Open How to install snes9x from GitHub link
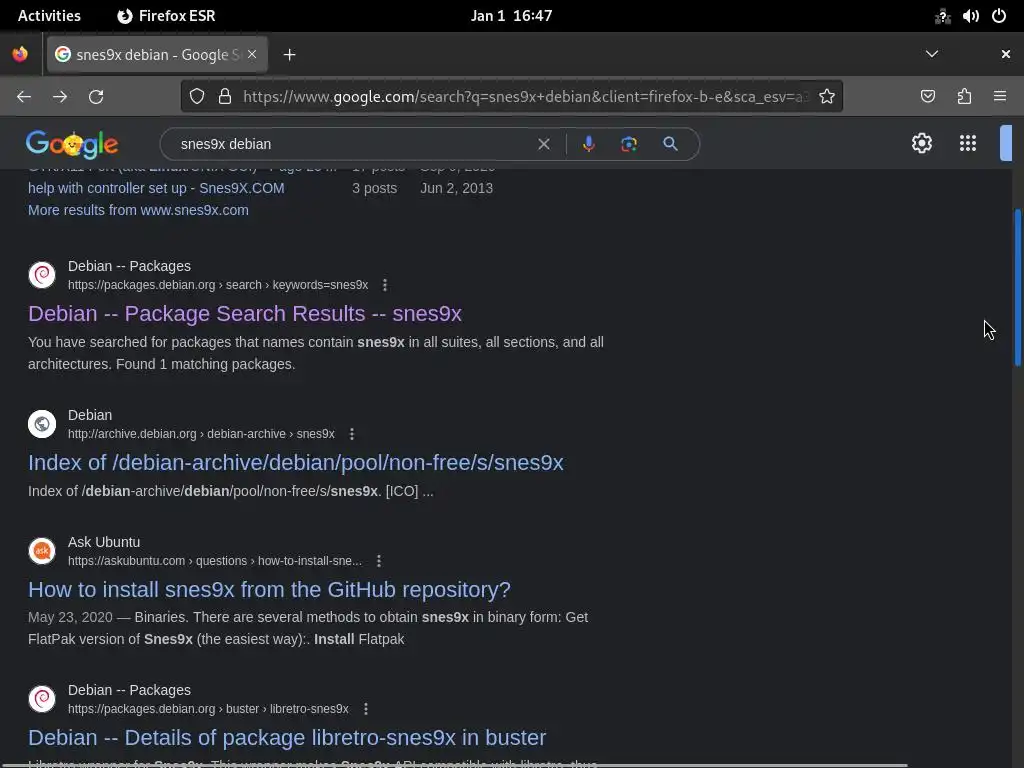 (269, 590)
